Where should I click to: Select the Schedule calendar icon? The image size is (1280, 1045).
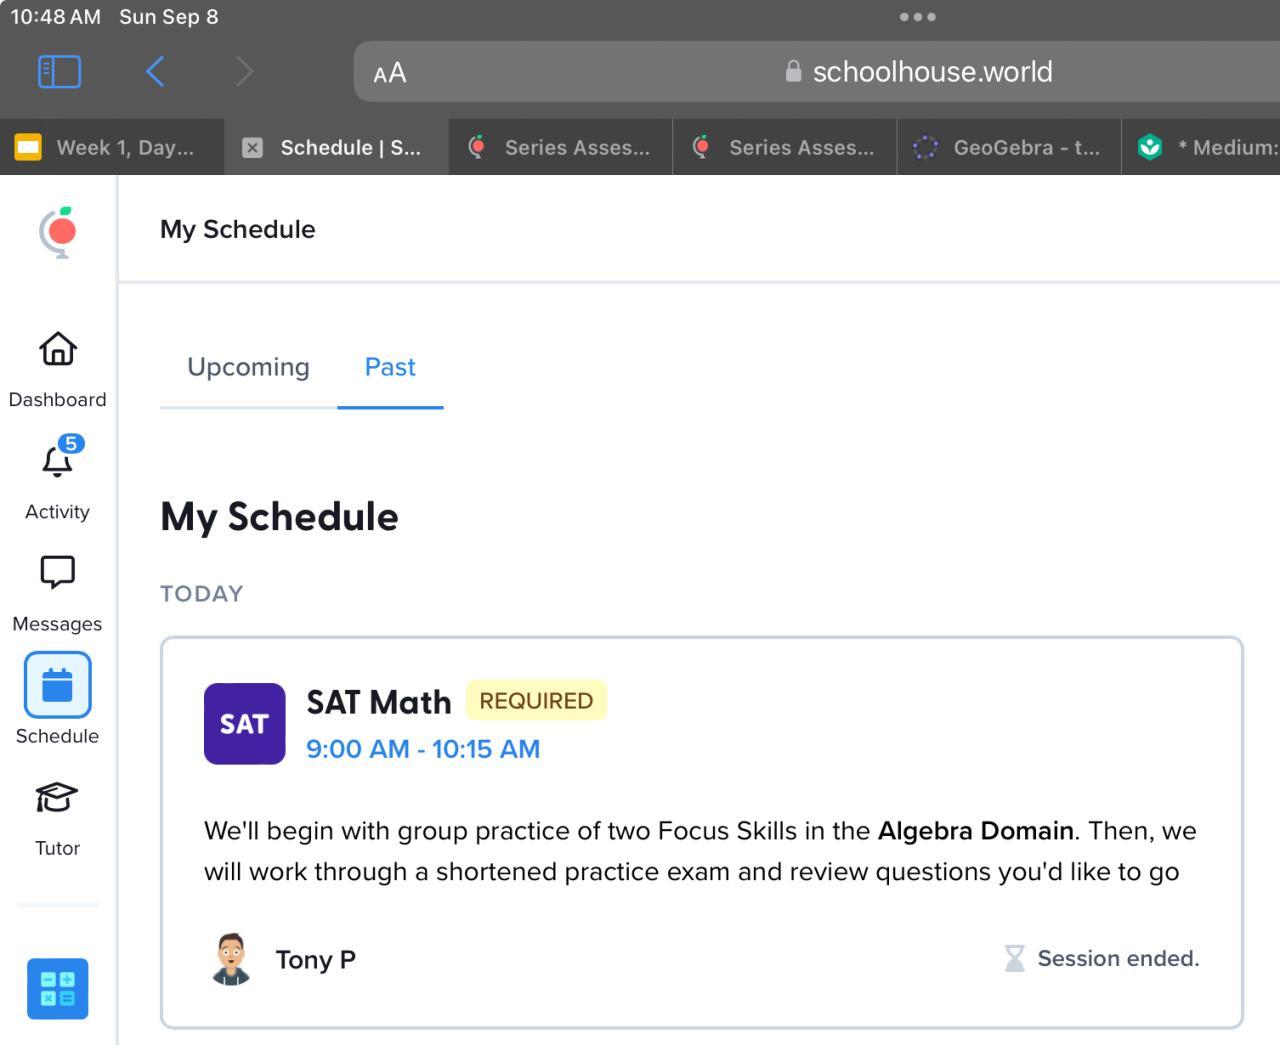[58, 685]
